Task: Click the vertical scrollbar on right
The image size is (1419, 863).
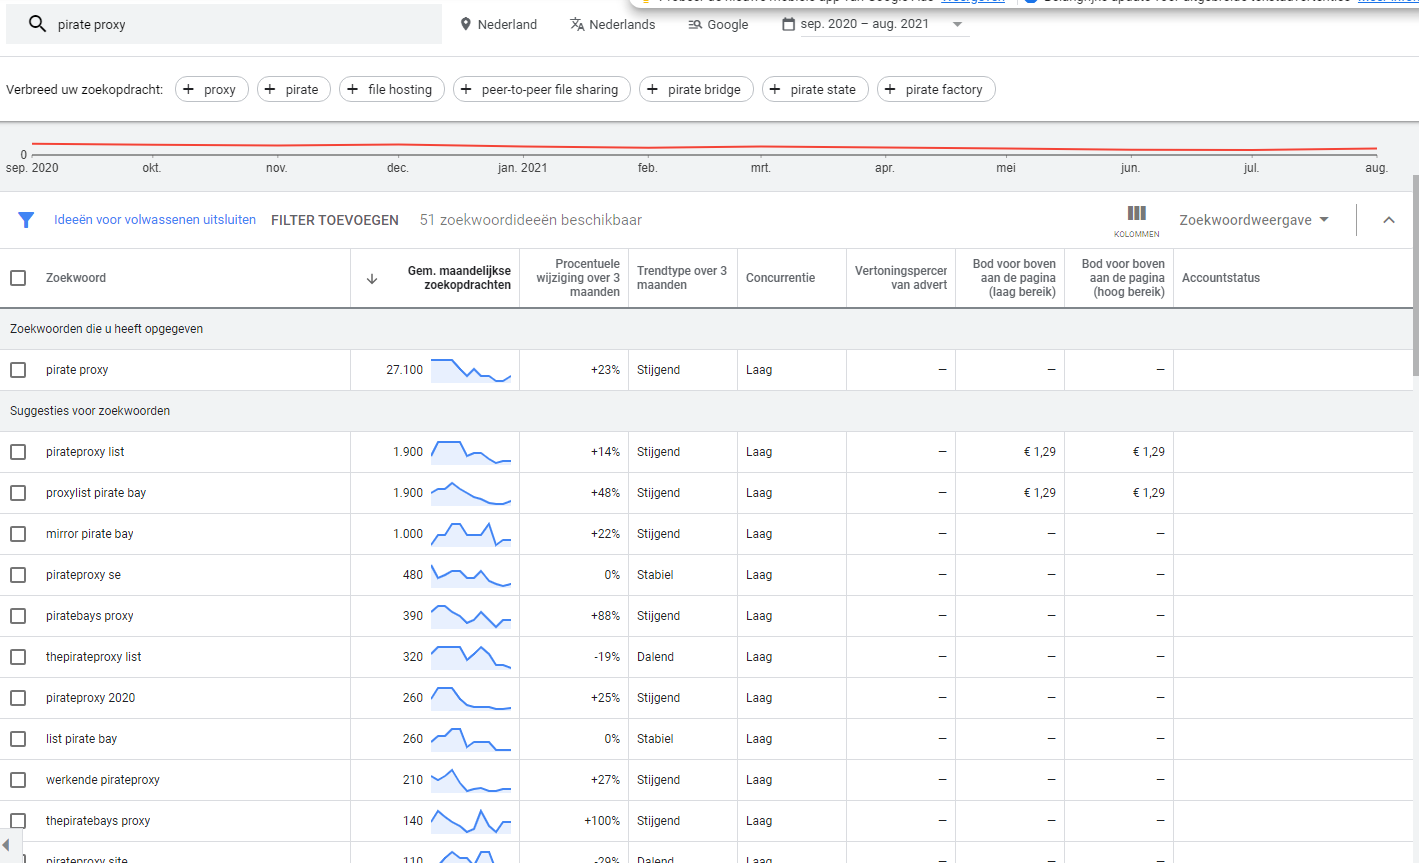Action: [x=1415, y=275]
